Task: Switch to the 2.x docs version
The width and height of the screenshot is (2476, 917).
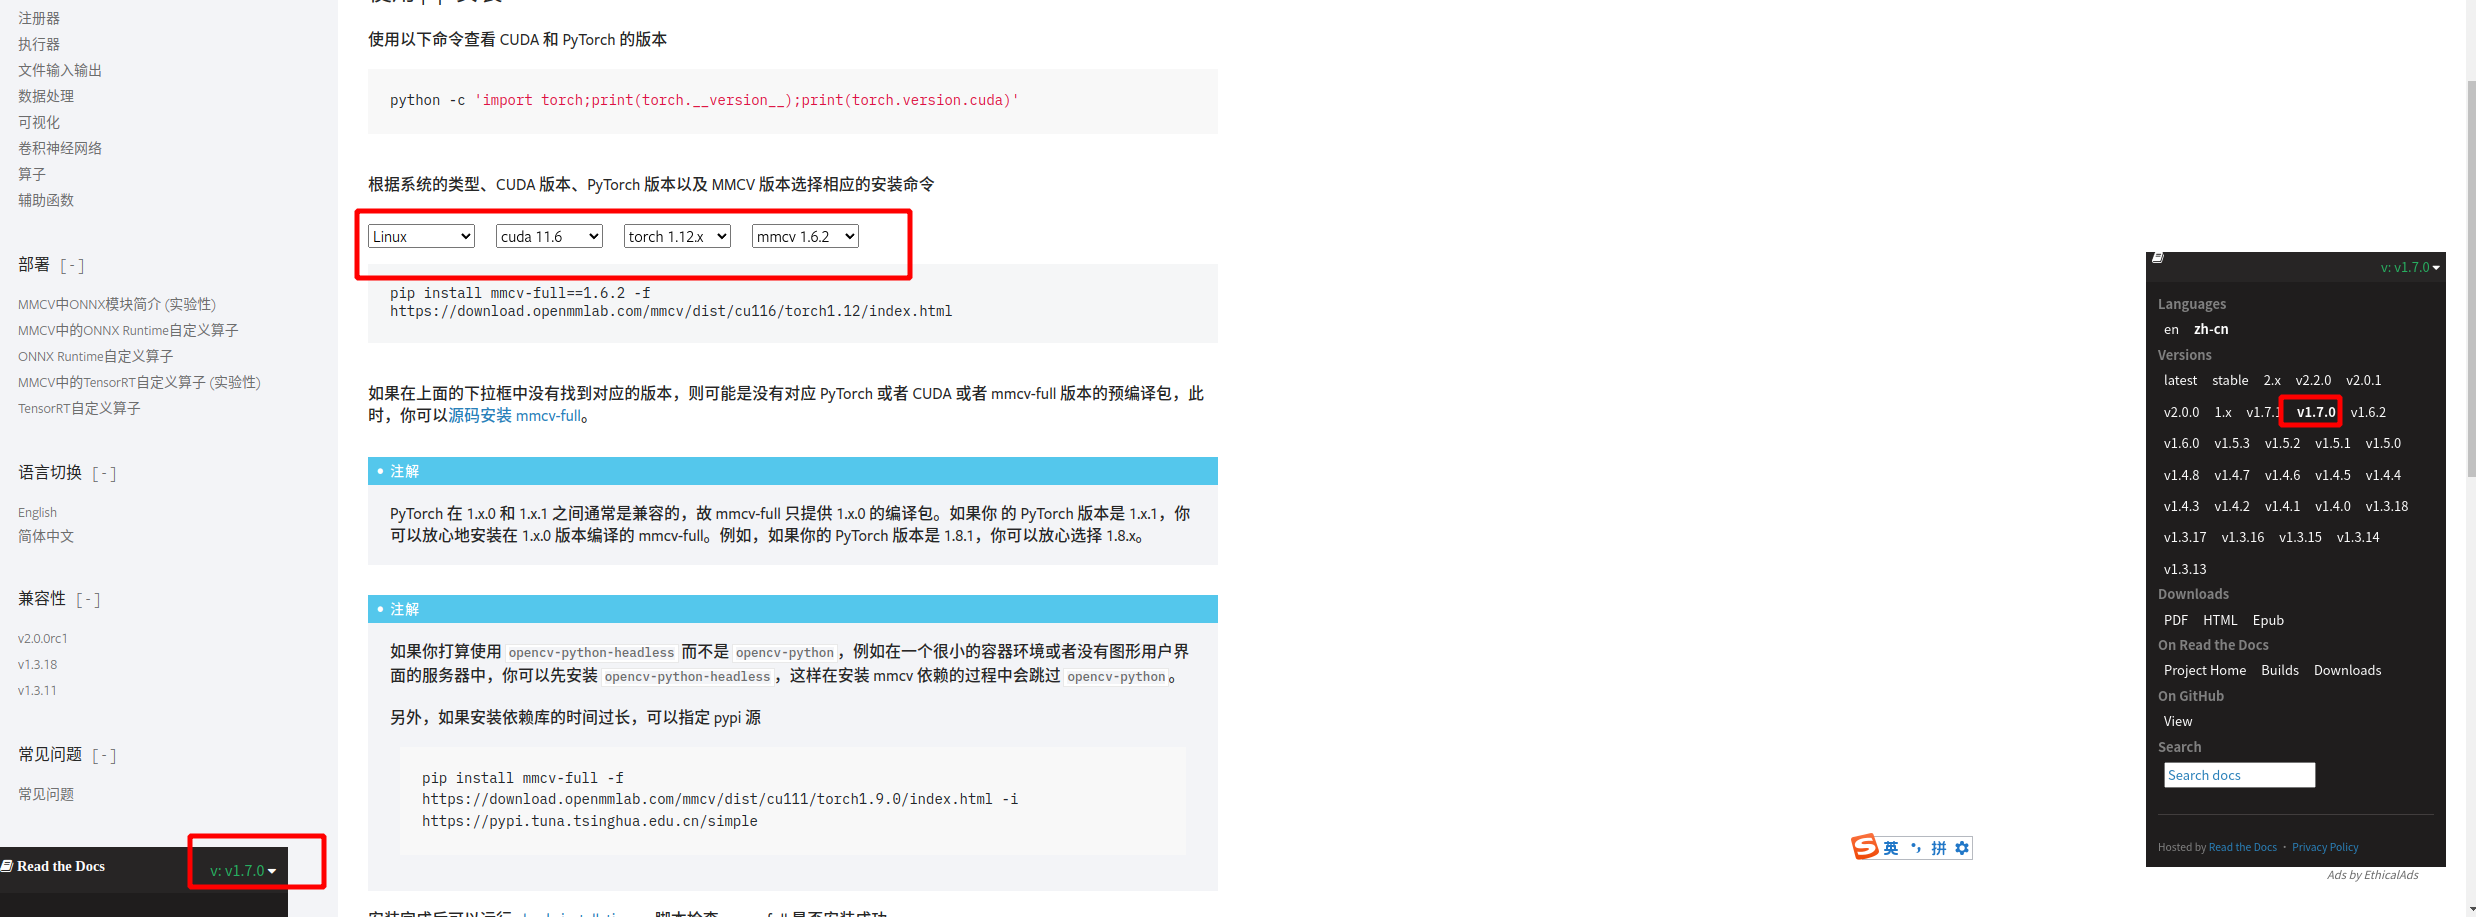Action: [x=2272, y=380]
